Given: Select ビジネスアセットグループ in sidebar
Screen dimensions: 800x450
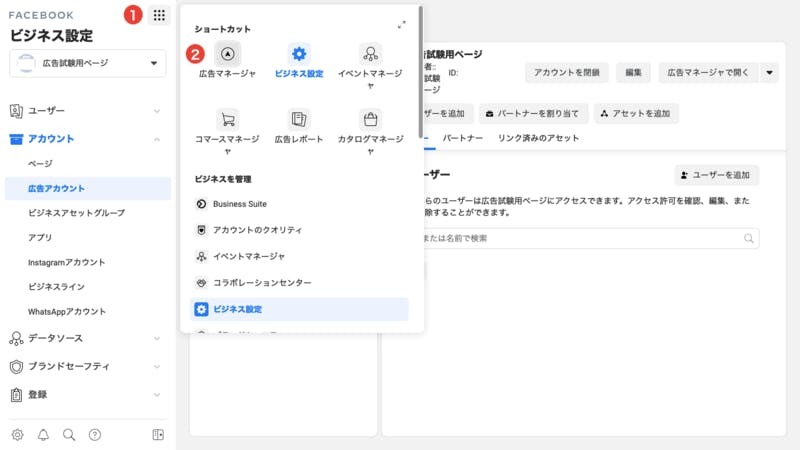Looking at the screenshot, I should 77,213.
